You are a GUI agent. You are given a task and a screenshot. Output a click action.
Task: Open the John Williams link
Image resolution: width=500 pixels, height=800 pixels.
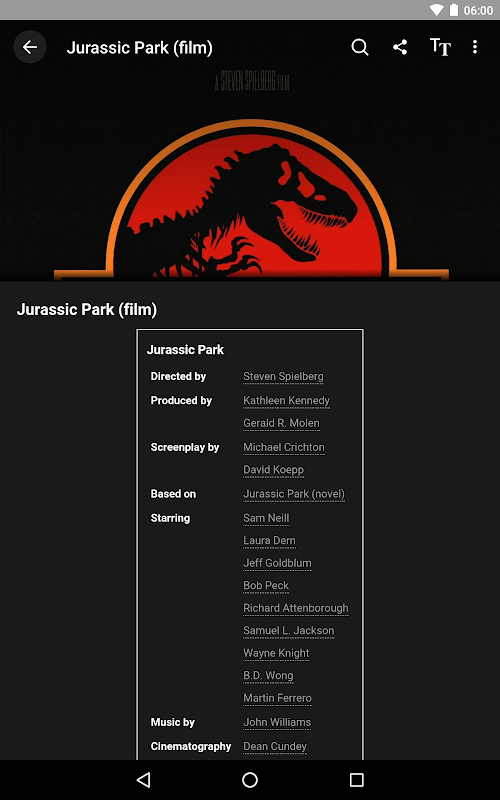(277, 722)
